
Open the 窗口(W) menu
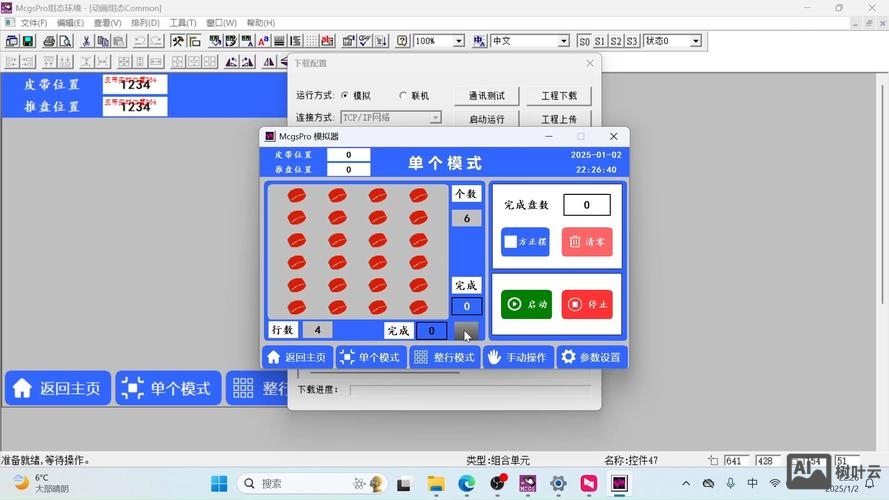point(221,23)
